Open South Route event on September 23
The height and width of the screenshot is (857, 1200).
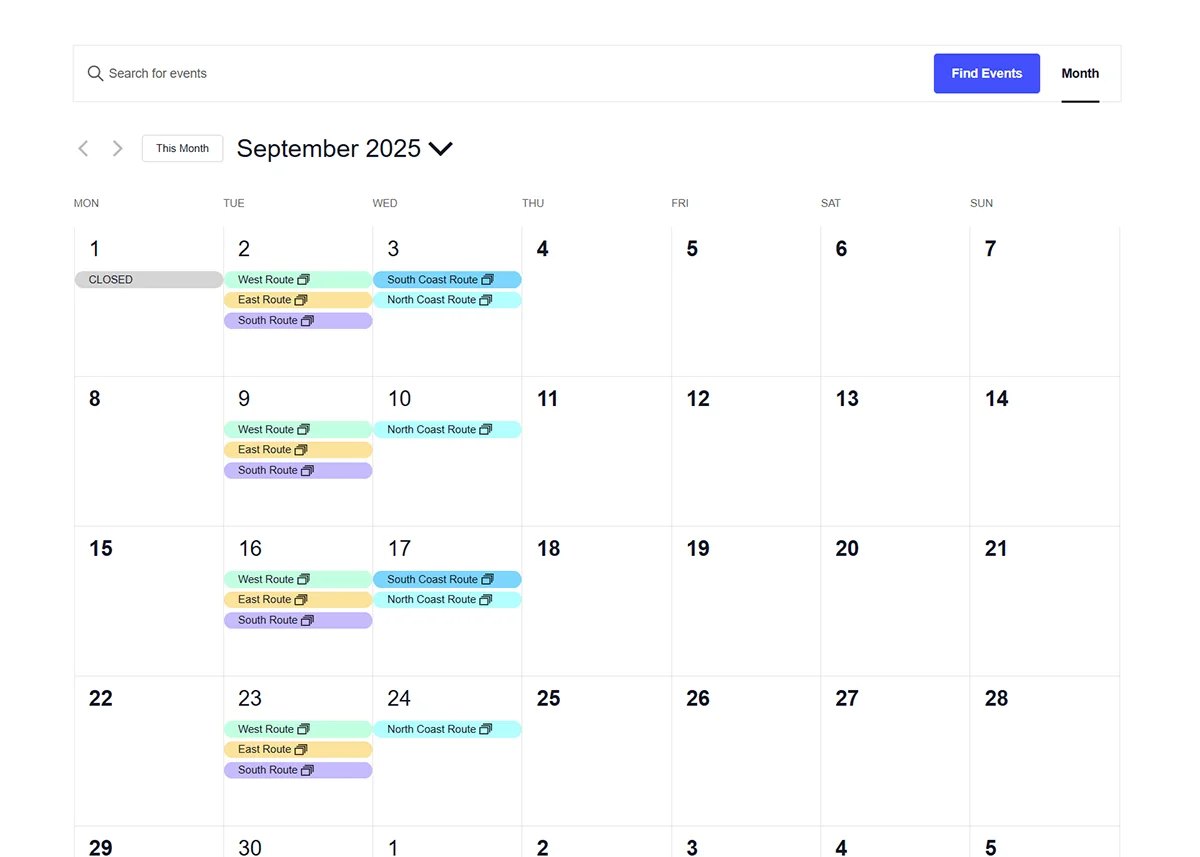(298, 771)
